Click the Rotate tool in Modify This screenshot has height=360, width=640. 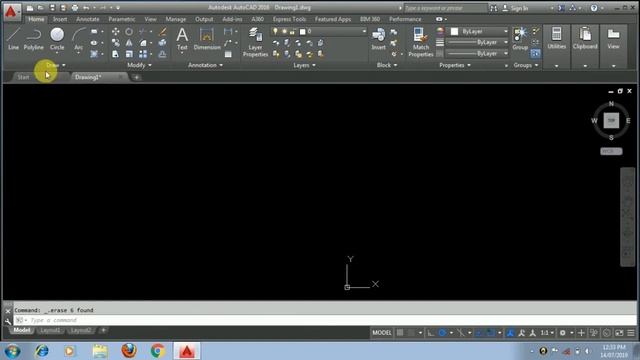[129, 31]
